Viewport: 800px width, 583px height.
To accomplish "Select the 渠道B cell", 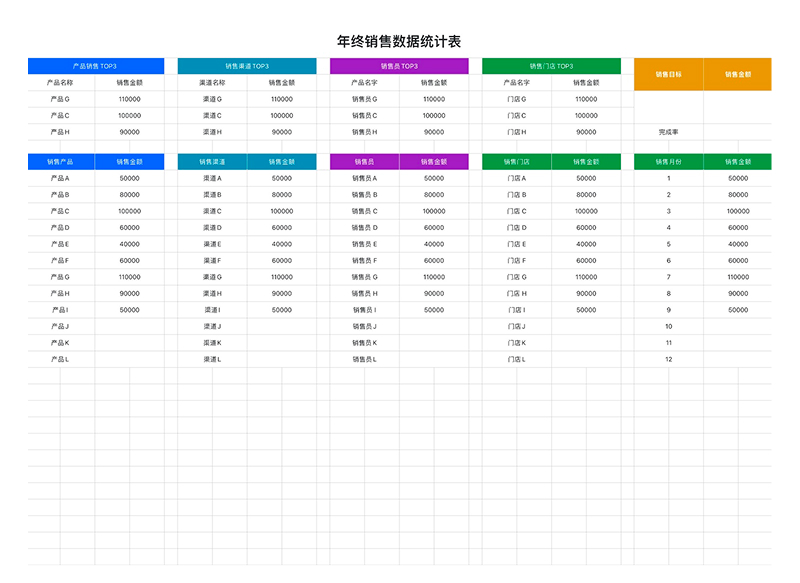I will click(212, 194).
